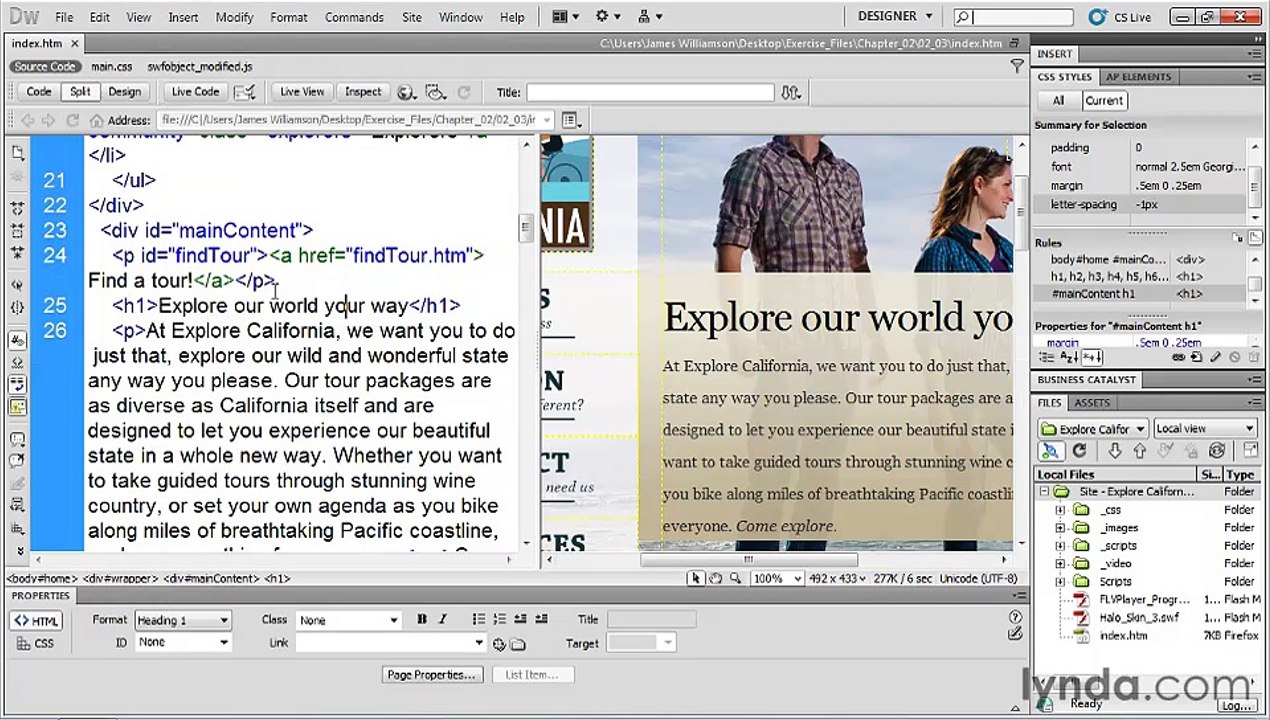This screenshot has width=1270, height=720.
Task: Click the Link input field in Properties
Action: tap(390, 643)
